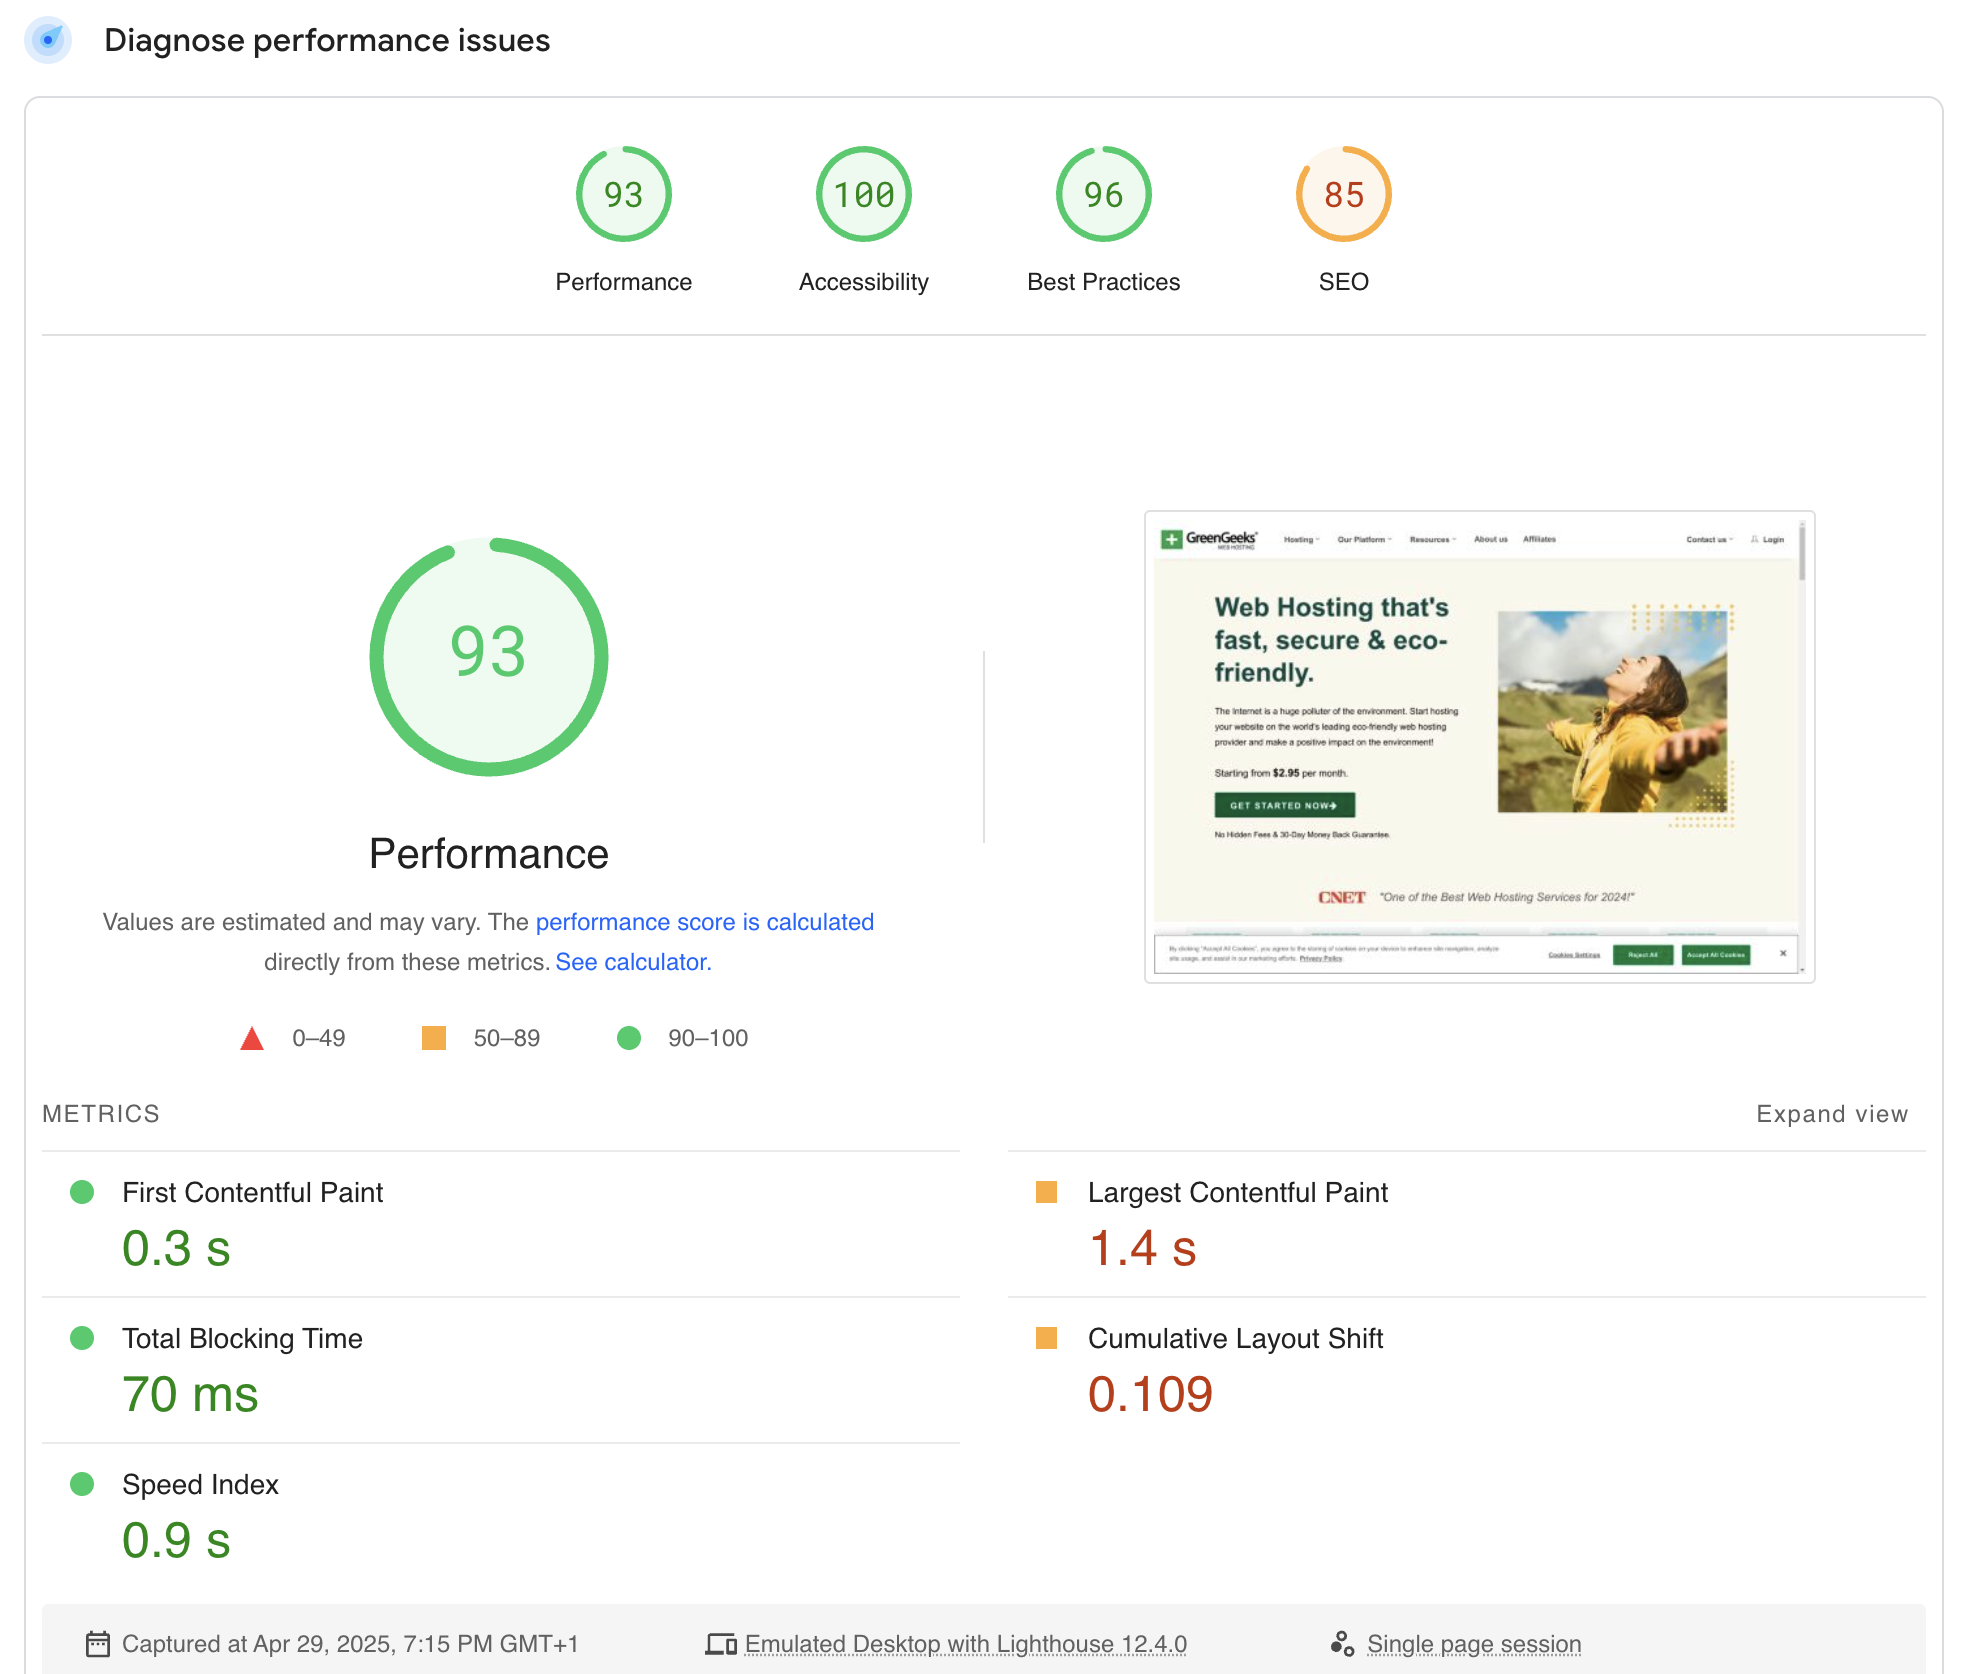Click the First Contentful Paint label
The image size is (1966, 1674).
pos(252,1192)
